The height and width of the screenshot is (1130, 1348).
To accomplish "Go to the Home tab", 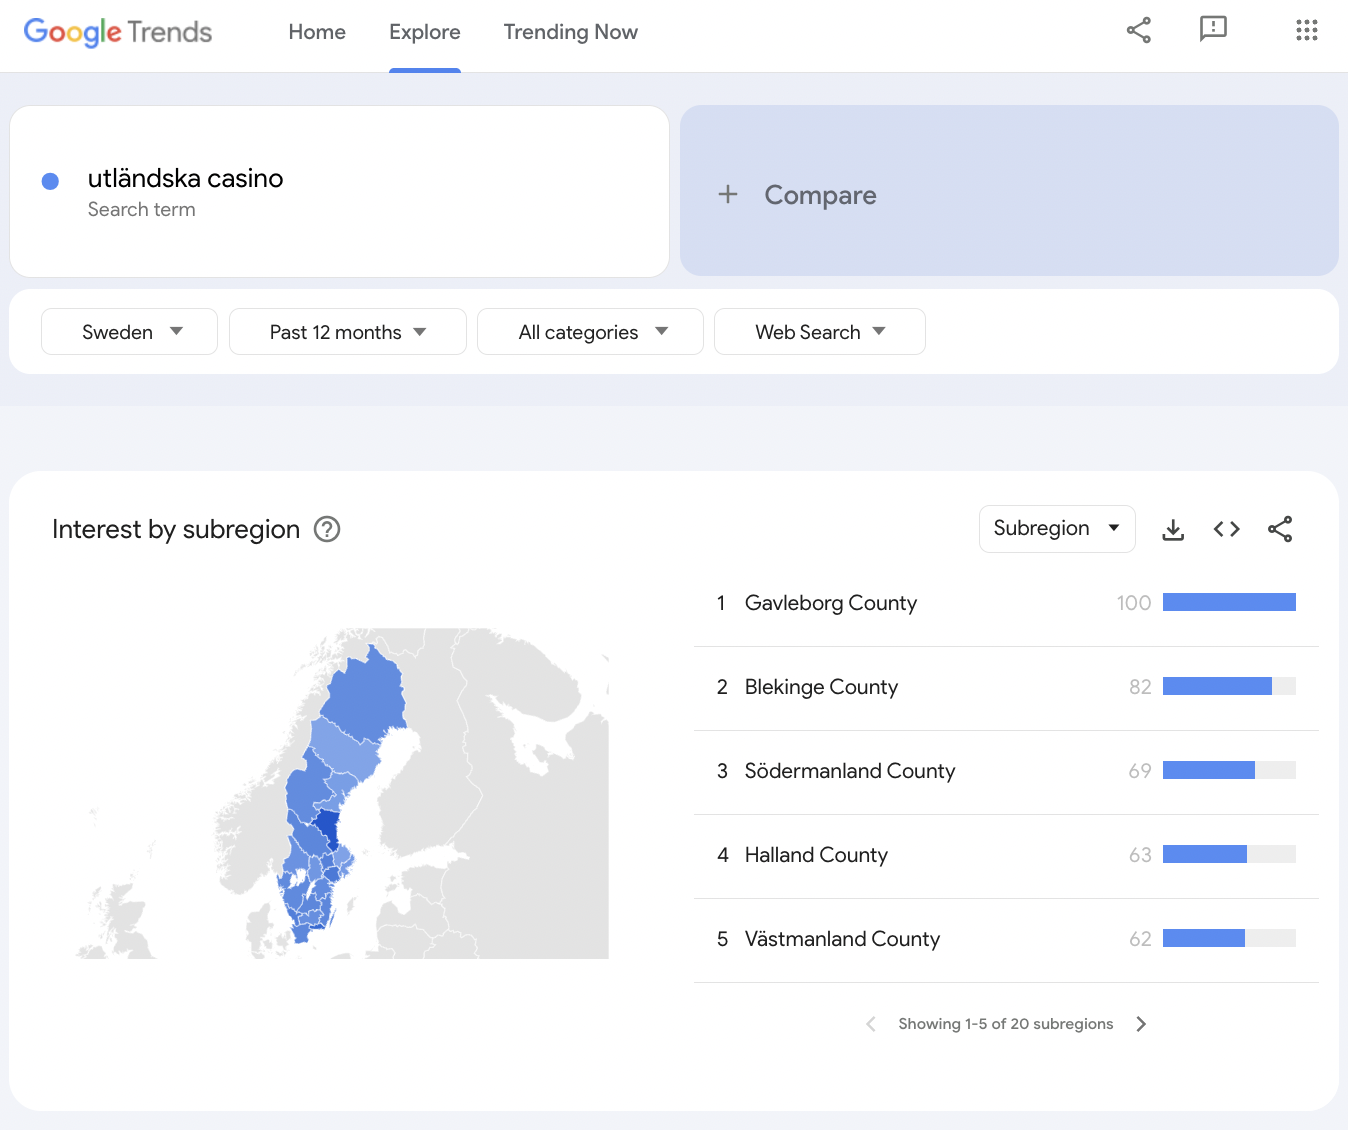I will 317,32.
